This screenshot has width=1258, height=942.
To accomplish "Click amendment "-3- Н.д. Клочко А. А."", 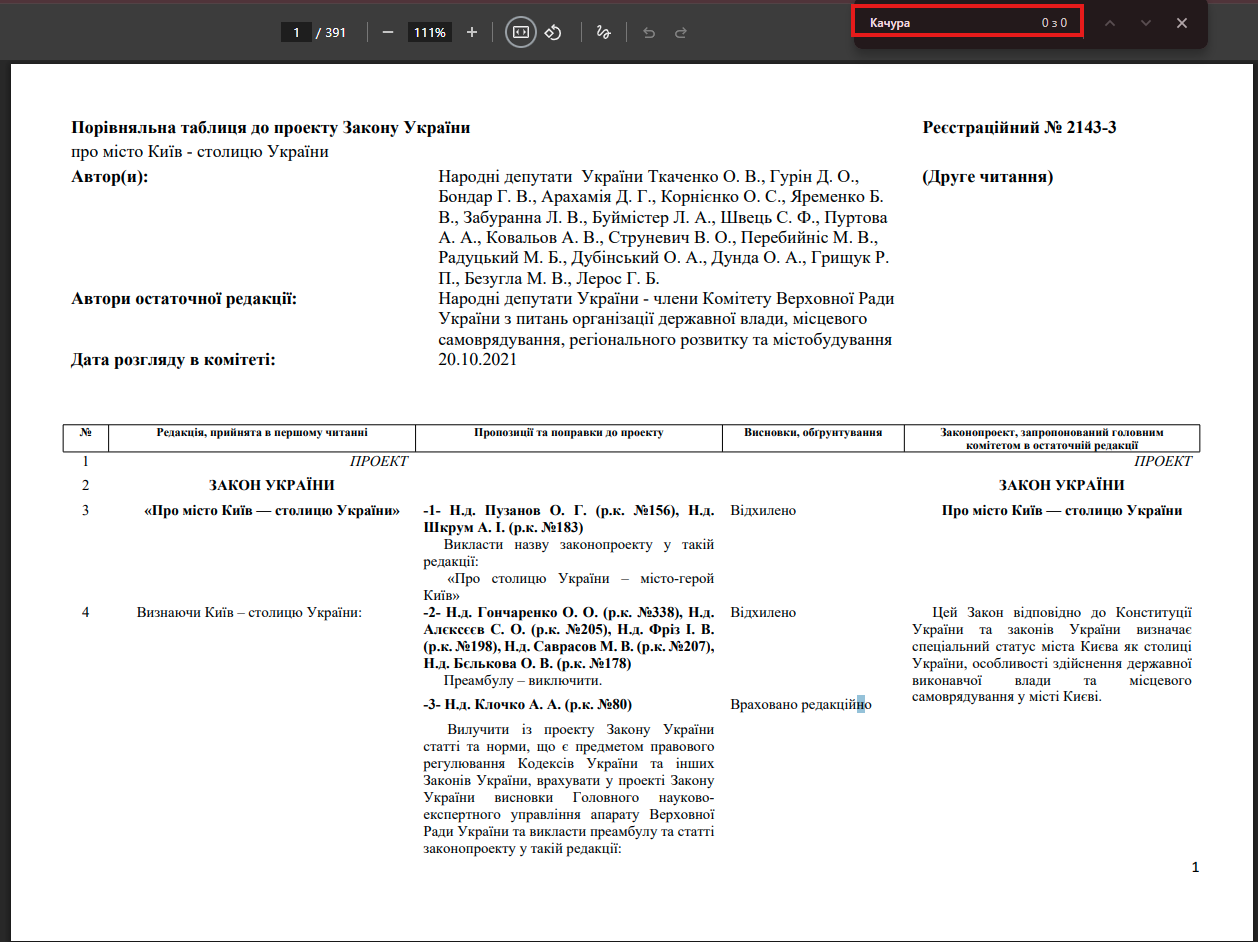I will click(528, 704).
